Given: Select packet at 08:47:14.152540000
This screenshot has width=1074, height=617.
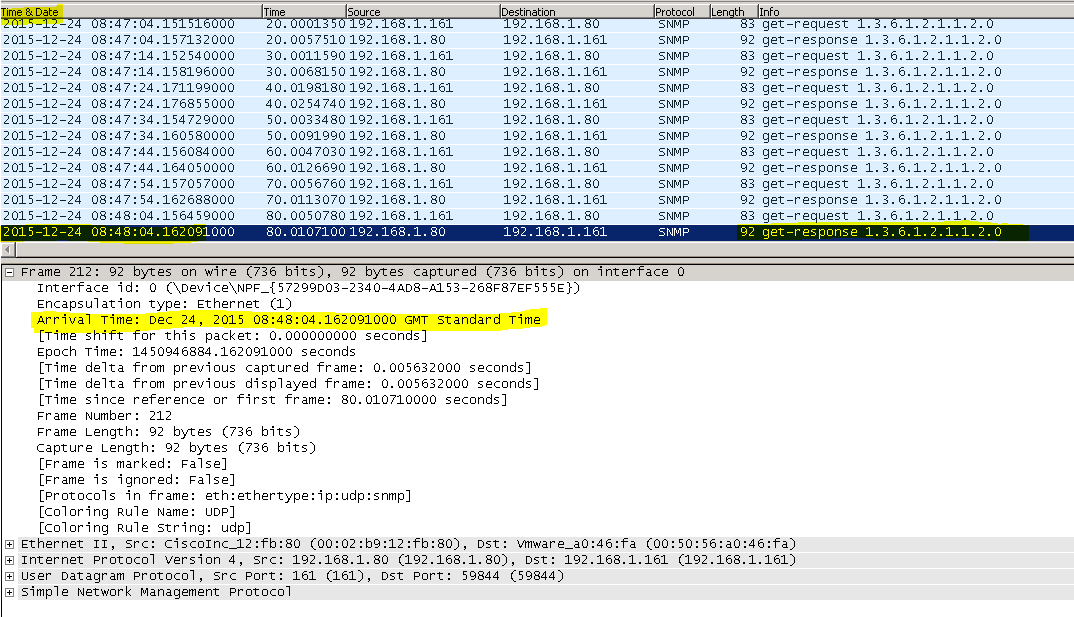Looking at the screenshot, I should (x=537, y=55).
